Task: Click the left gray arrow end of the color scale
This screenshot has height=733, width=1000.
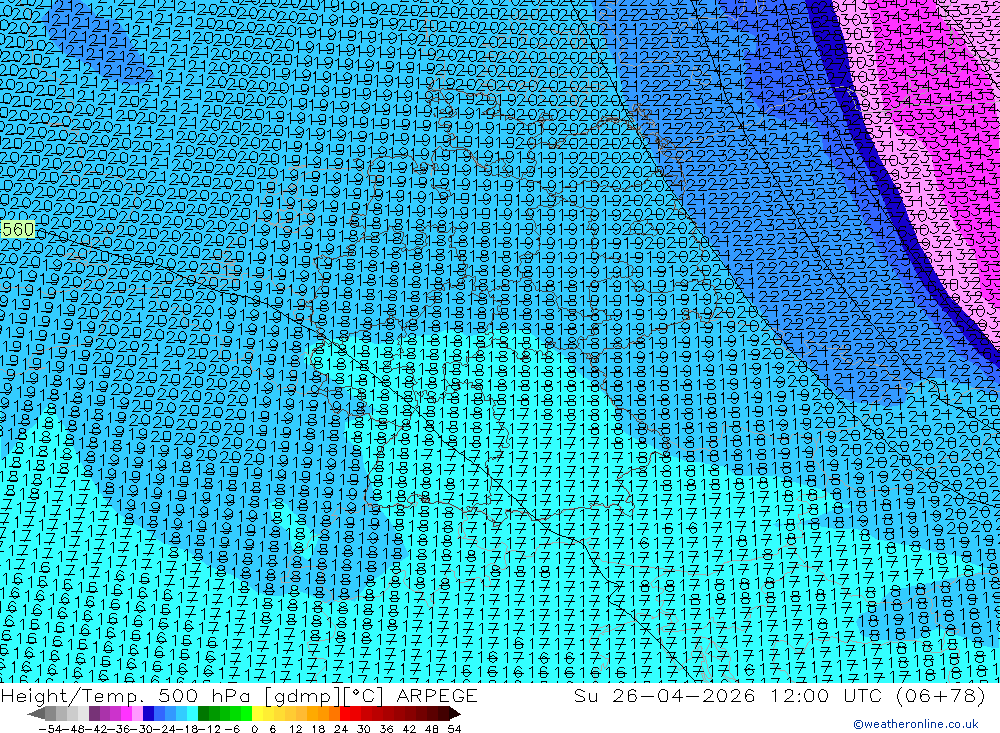Action: coord(36,714)
